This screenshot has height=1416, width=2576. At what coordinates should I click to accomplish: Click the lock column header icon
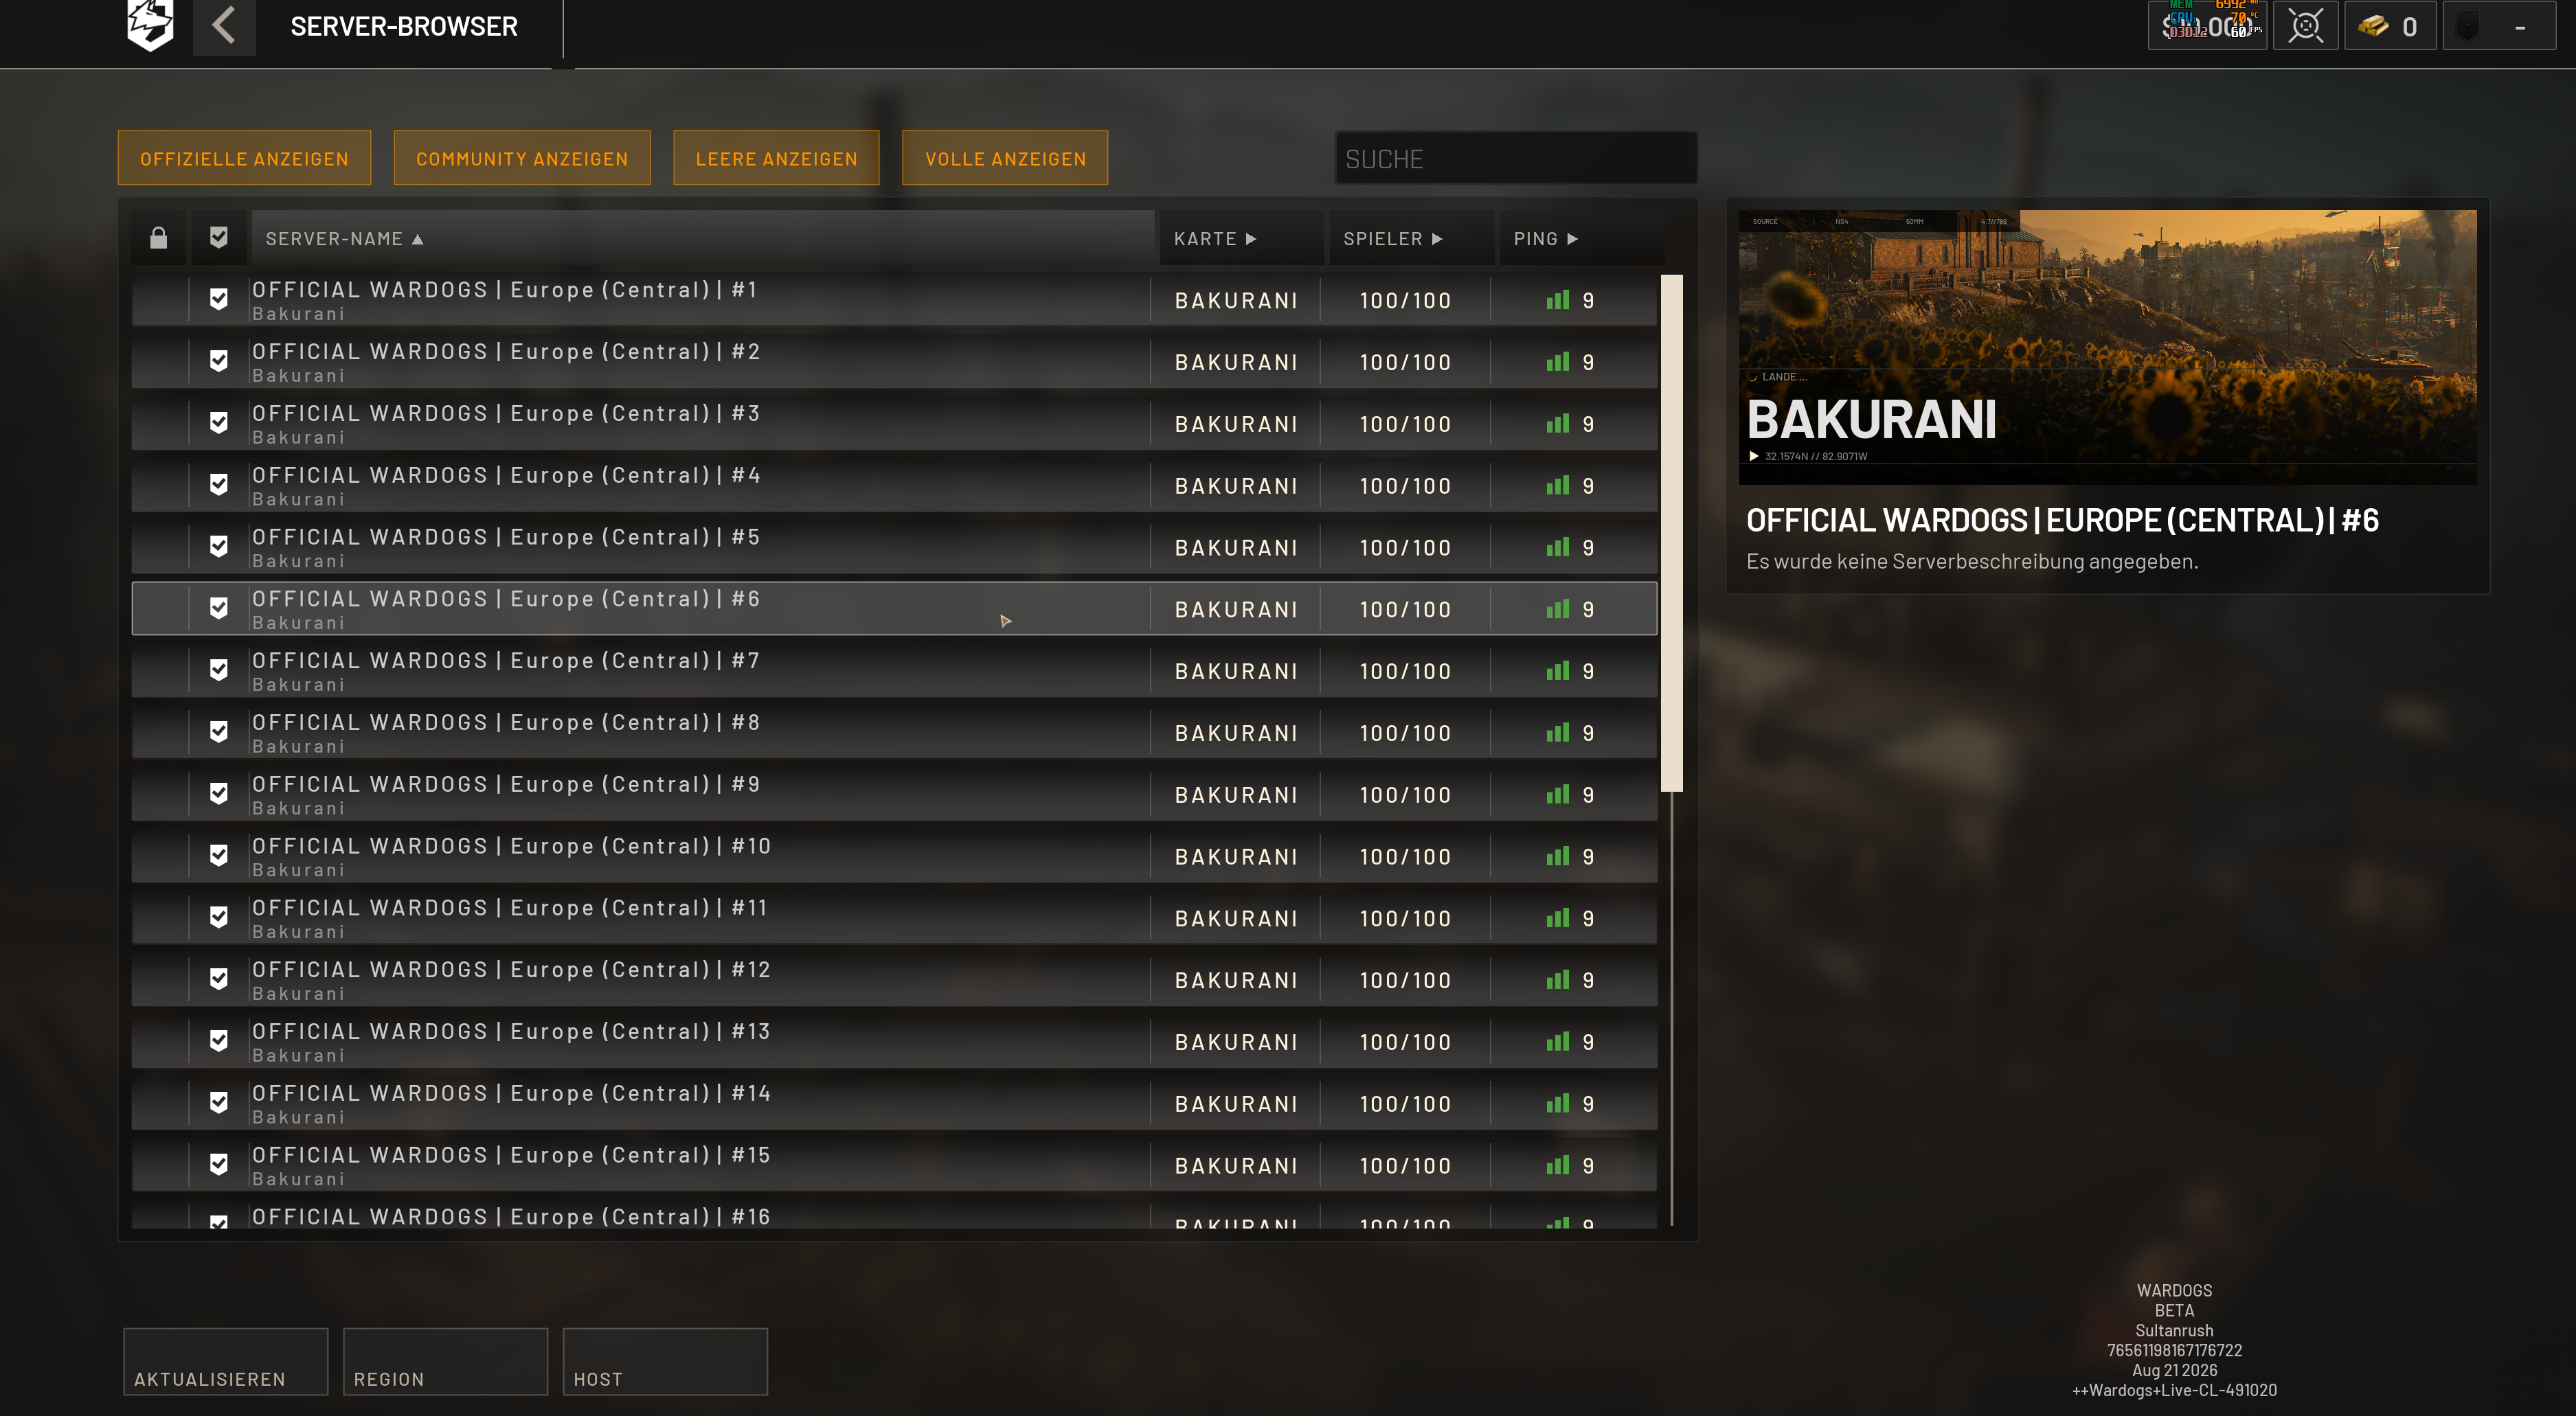[158, 238]
